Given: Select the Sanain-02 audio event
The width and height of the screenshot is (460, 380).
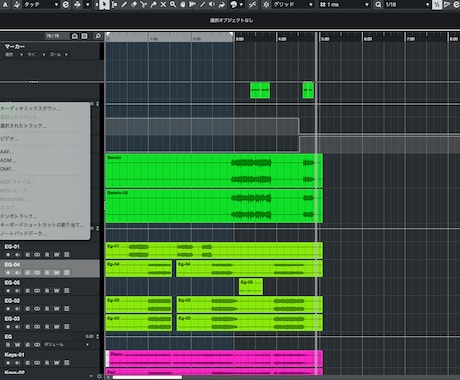Looking at the screenshot, I should [214, 206].
